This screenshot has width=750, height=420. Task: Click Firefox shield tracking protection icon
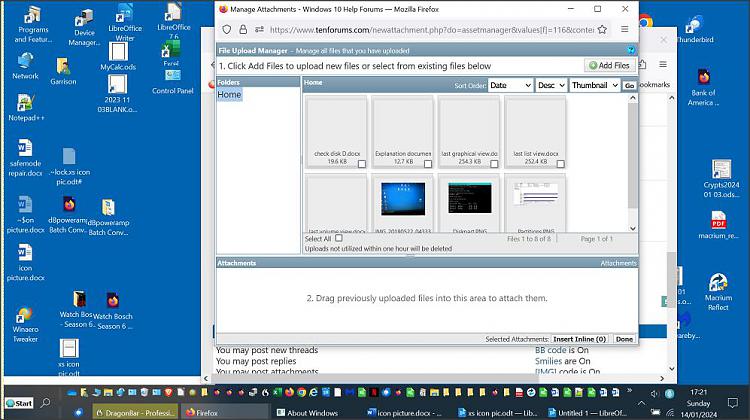pyautogui.click(x=227, y=30)
